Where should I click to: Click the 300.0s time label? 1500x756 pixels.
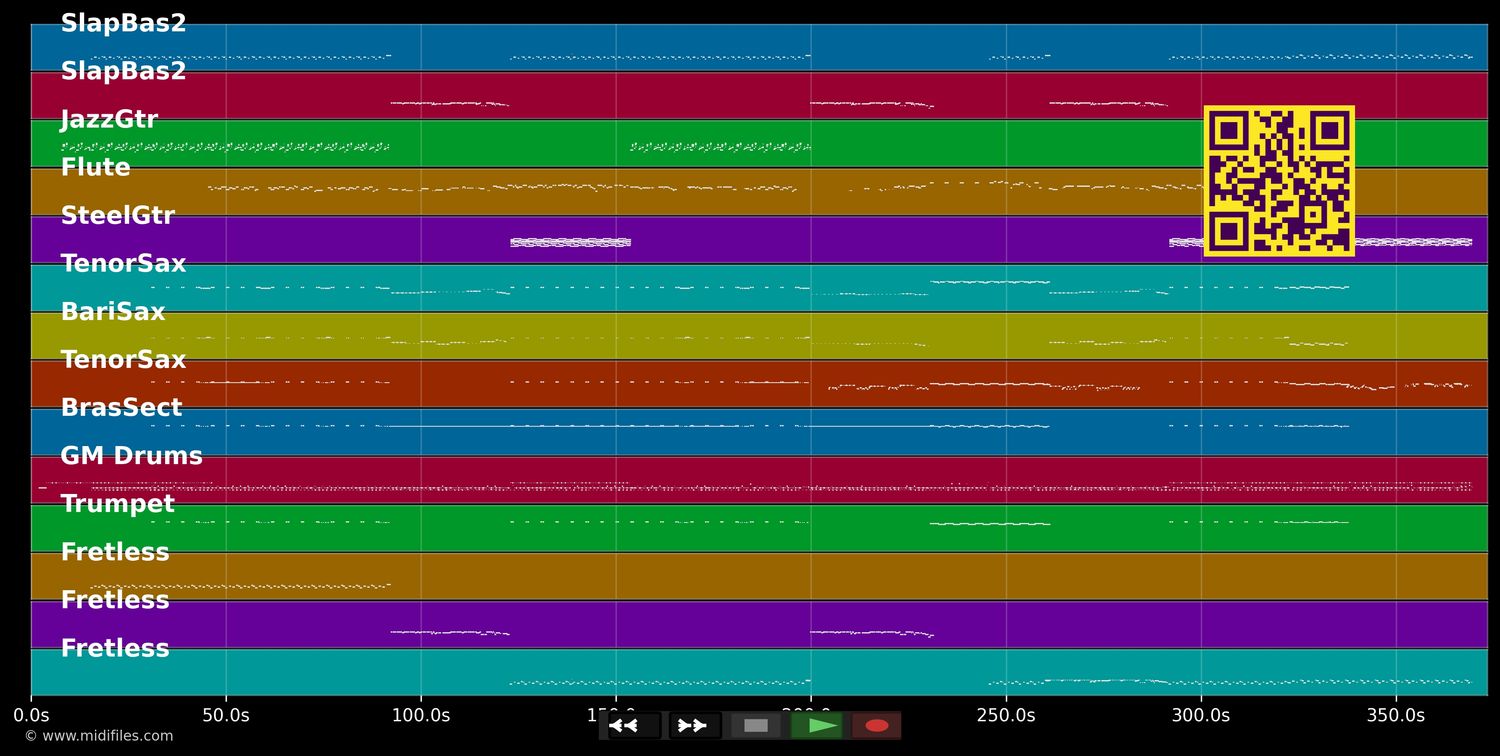click(x=1201, y=715)
